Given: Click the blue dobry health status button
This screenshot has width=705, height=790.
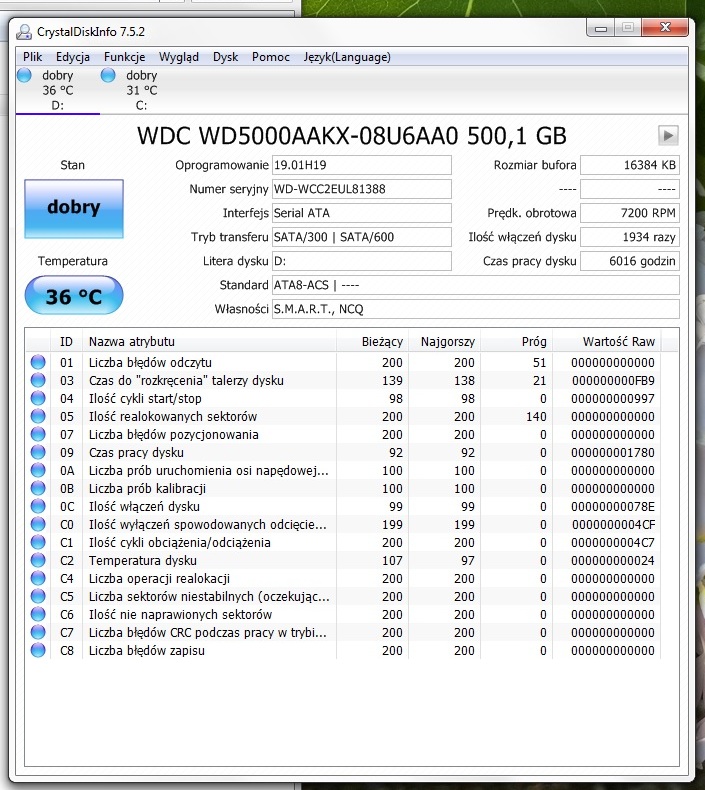Looking at the screenshot, I should (x=74, y=209).
